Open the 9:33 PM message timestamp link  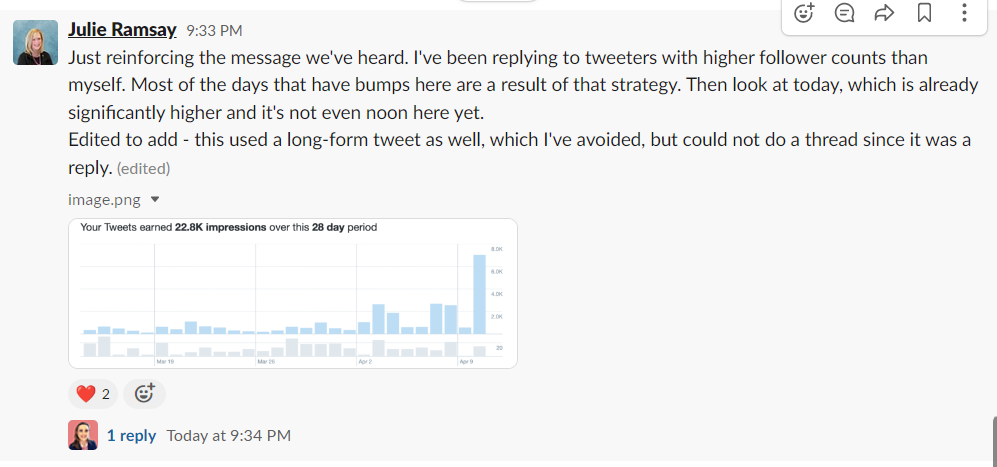[x=214, y=31]
